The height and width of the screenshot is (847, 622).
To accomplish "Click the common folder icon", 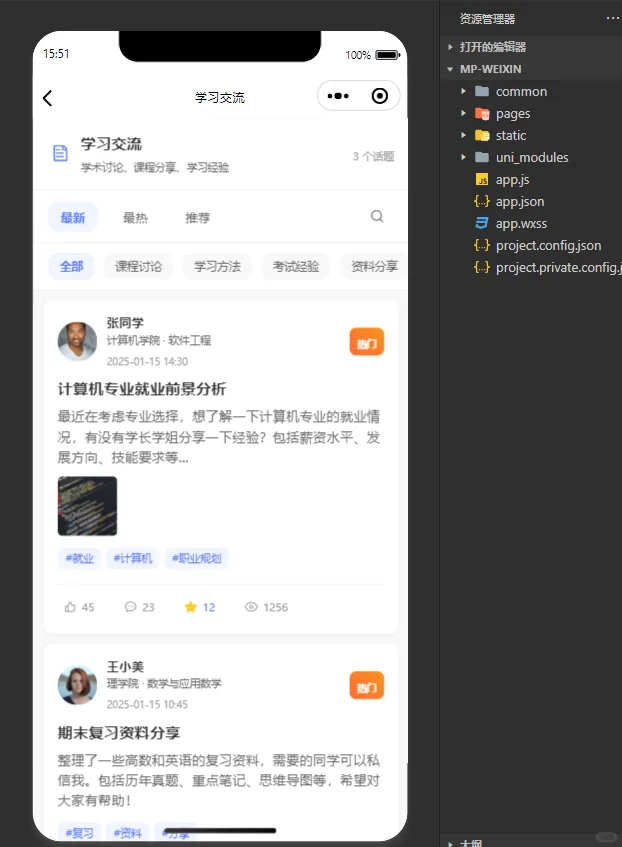I will tap(481, 91).
